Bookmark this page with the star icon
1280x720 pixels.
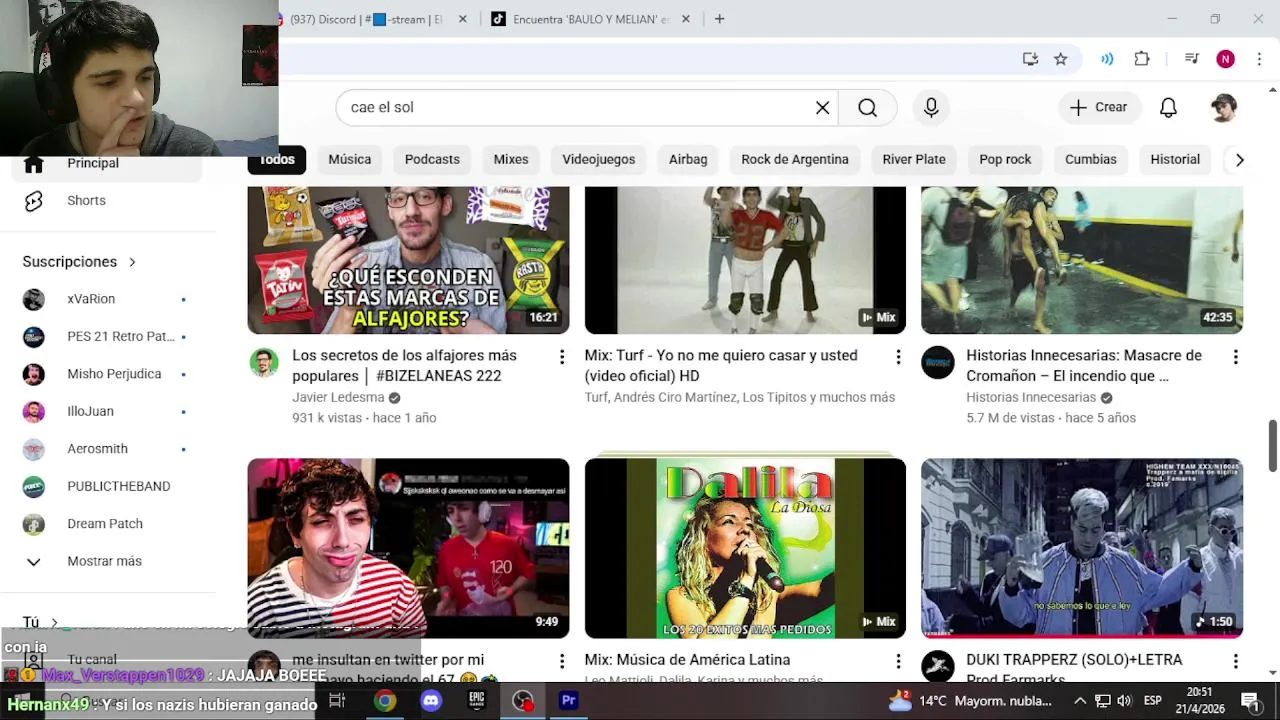pyautogui.click(x=1061, y=59)
